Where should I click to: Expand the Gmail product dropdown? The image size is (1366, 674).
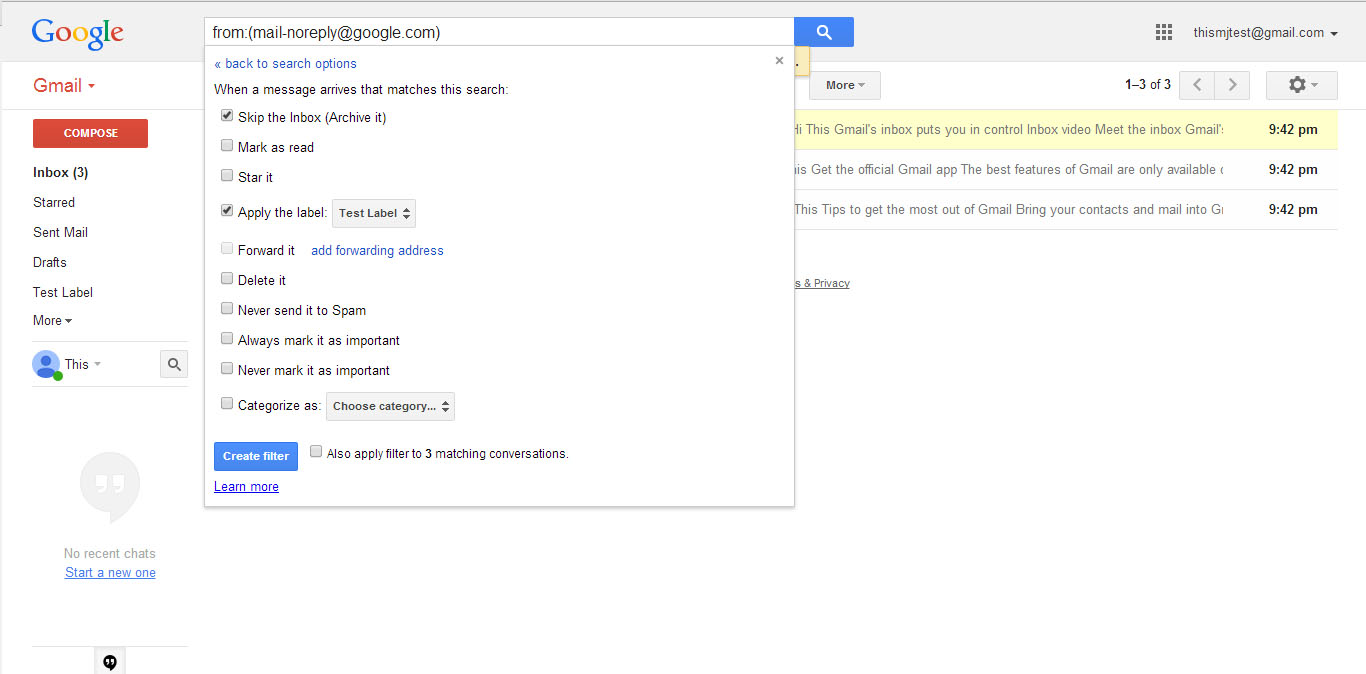(x=64, y=86)
